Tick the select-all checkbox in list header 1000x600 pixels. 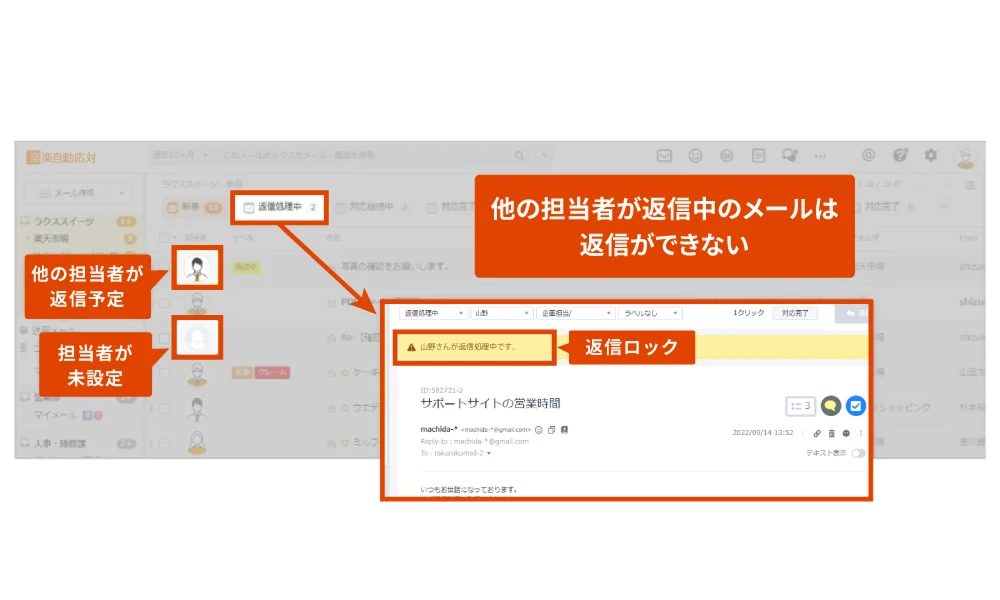(x=165, y=237)
